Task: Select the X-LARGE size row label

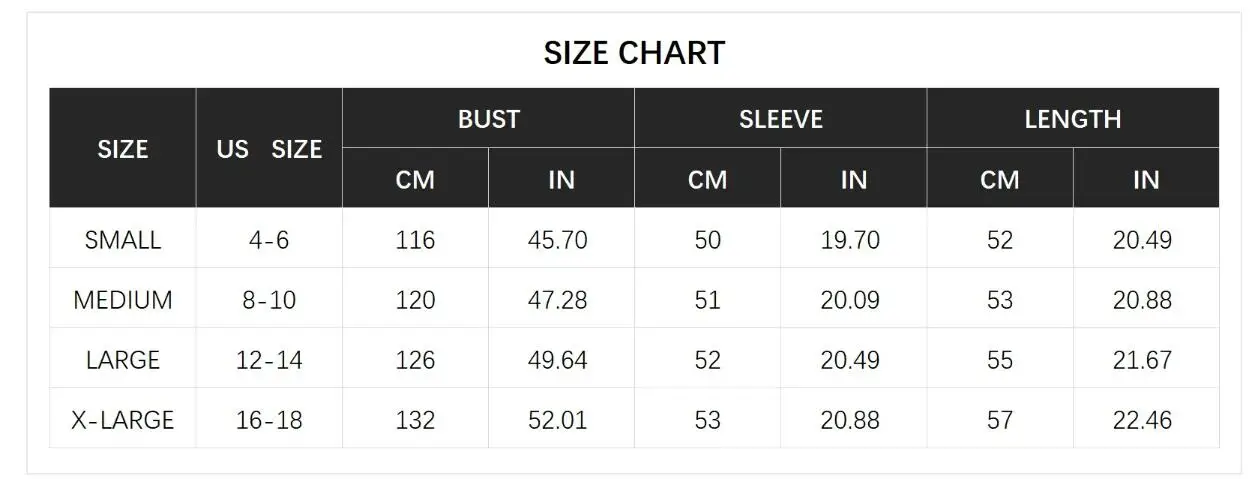Action: [123, 420]
